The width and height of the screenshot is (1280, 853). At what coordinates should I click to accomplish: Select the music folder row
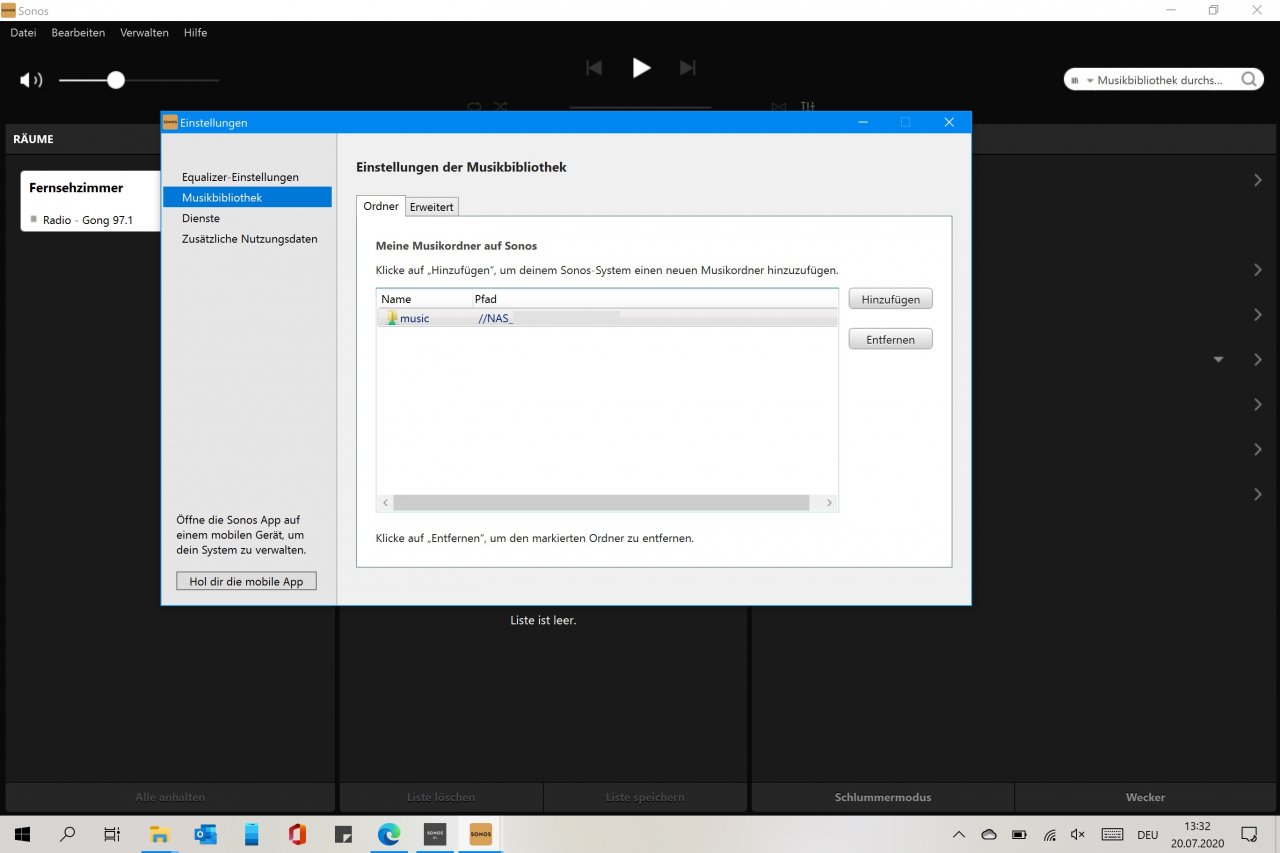(x=607, y=318)
